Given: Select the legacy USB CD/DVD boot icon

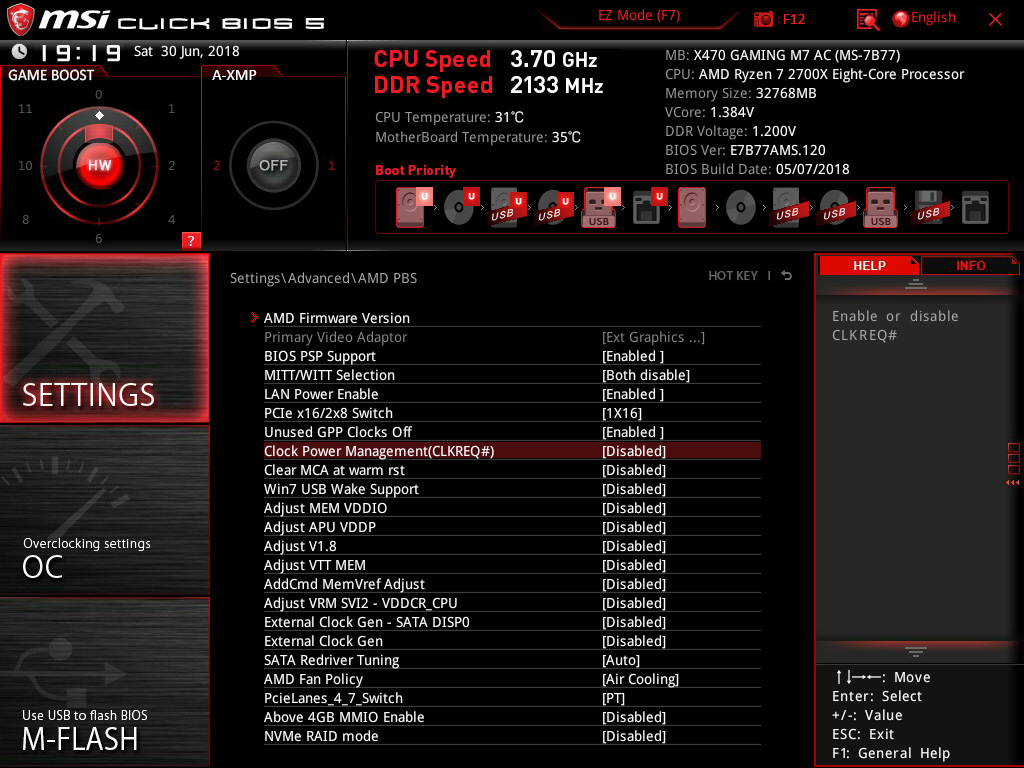Looking at the screenshot, I should coord(834,207).
